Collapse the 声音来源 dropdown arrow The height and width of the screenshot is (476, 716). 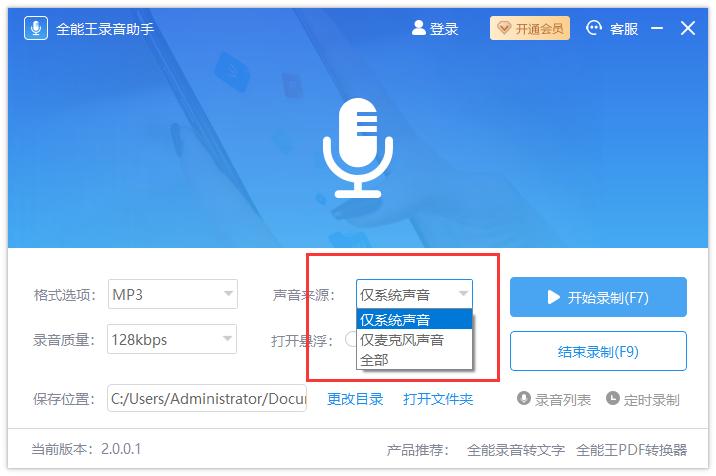463,294
